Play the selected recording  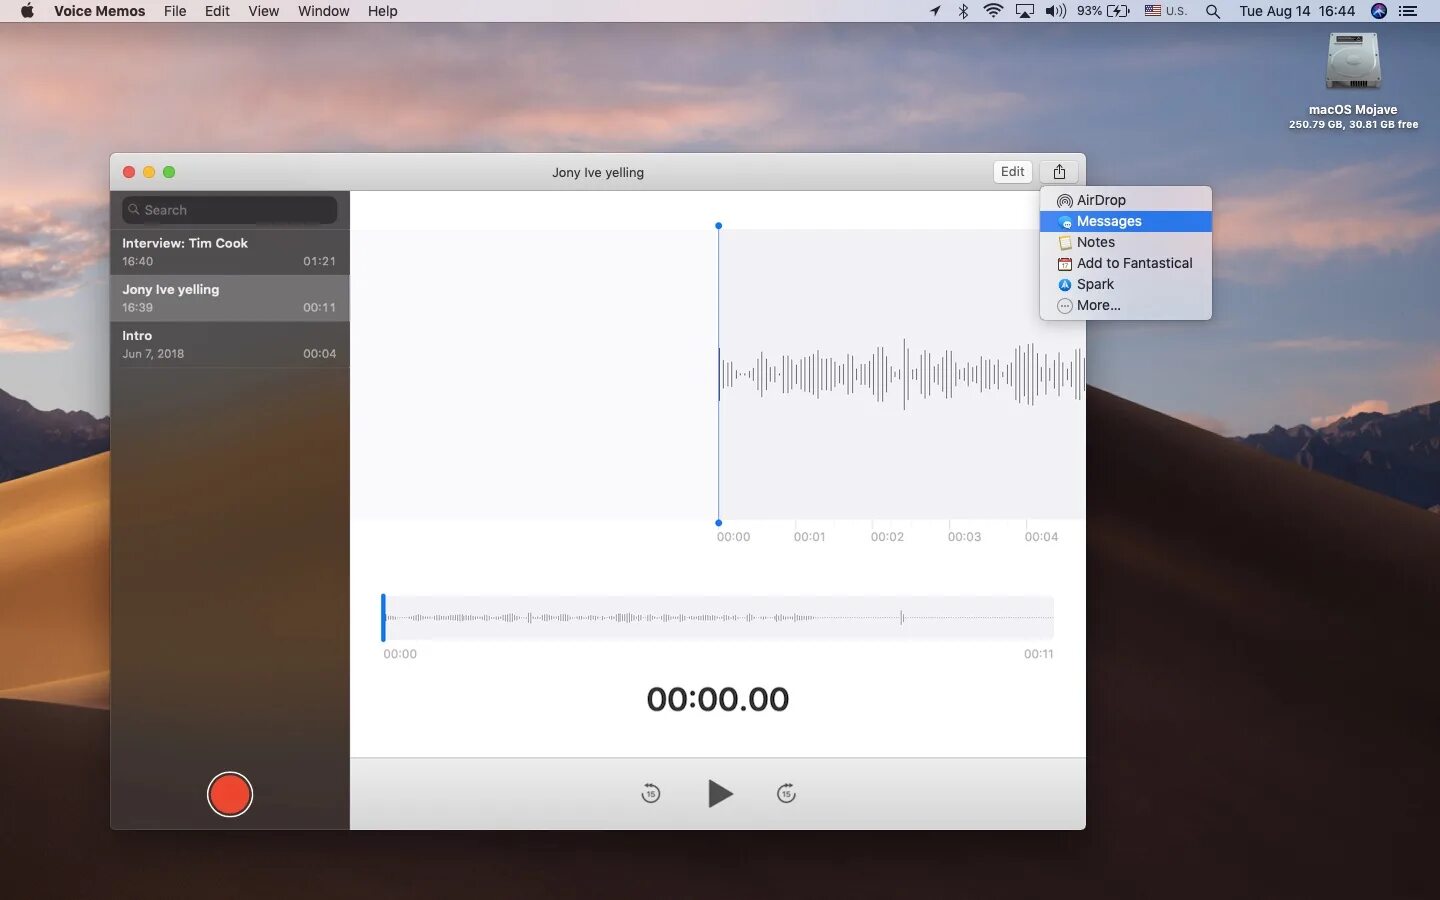coord(720,794)
